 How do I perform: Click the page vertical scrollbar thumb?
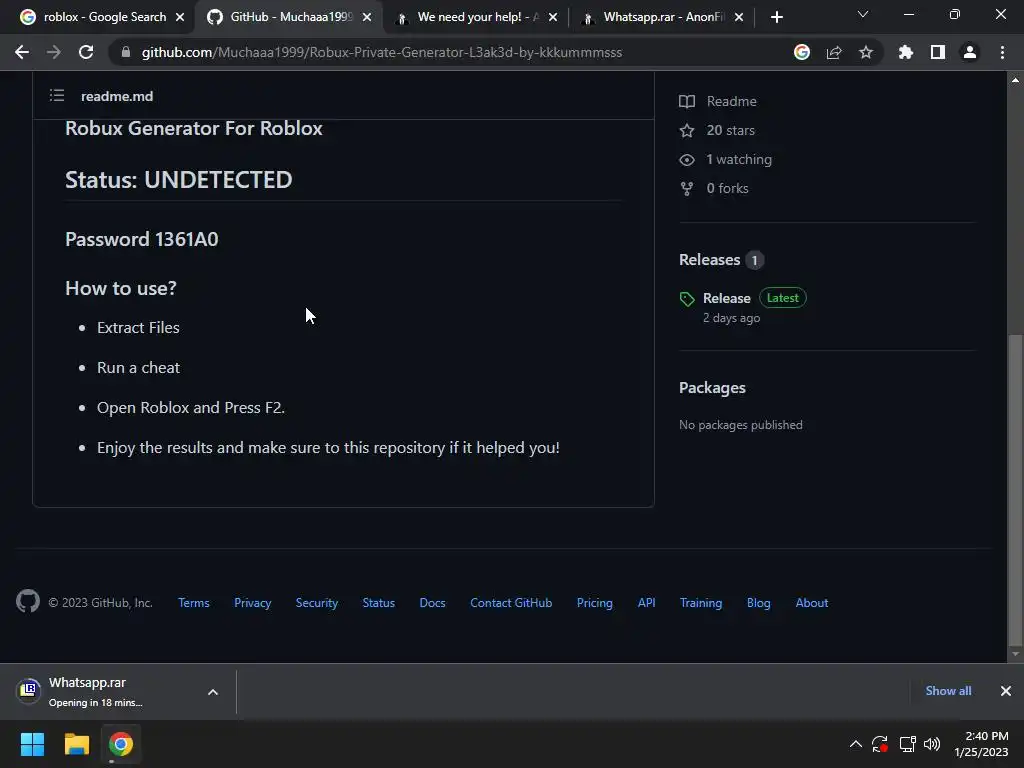click(1014, 488)
